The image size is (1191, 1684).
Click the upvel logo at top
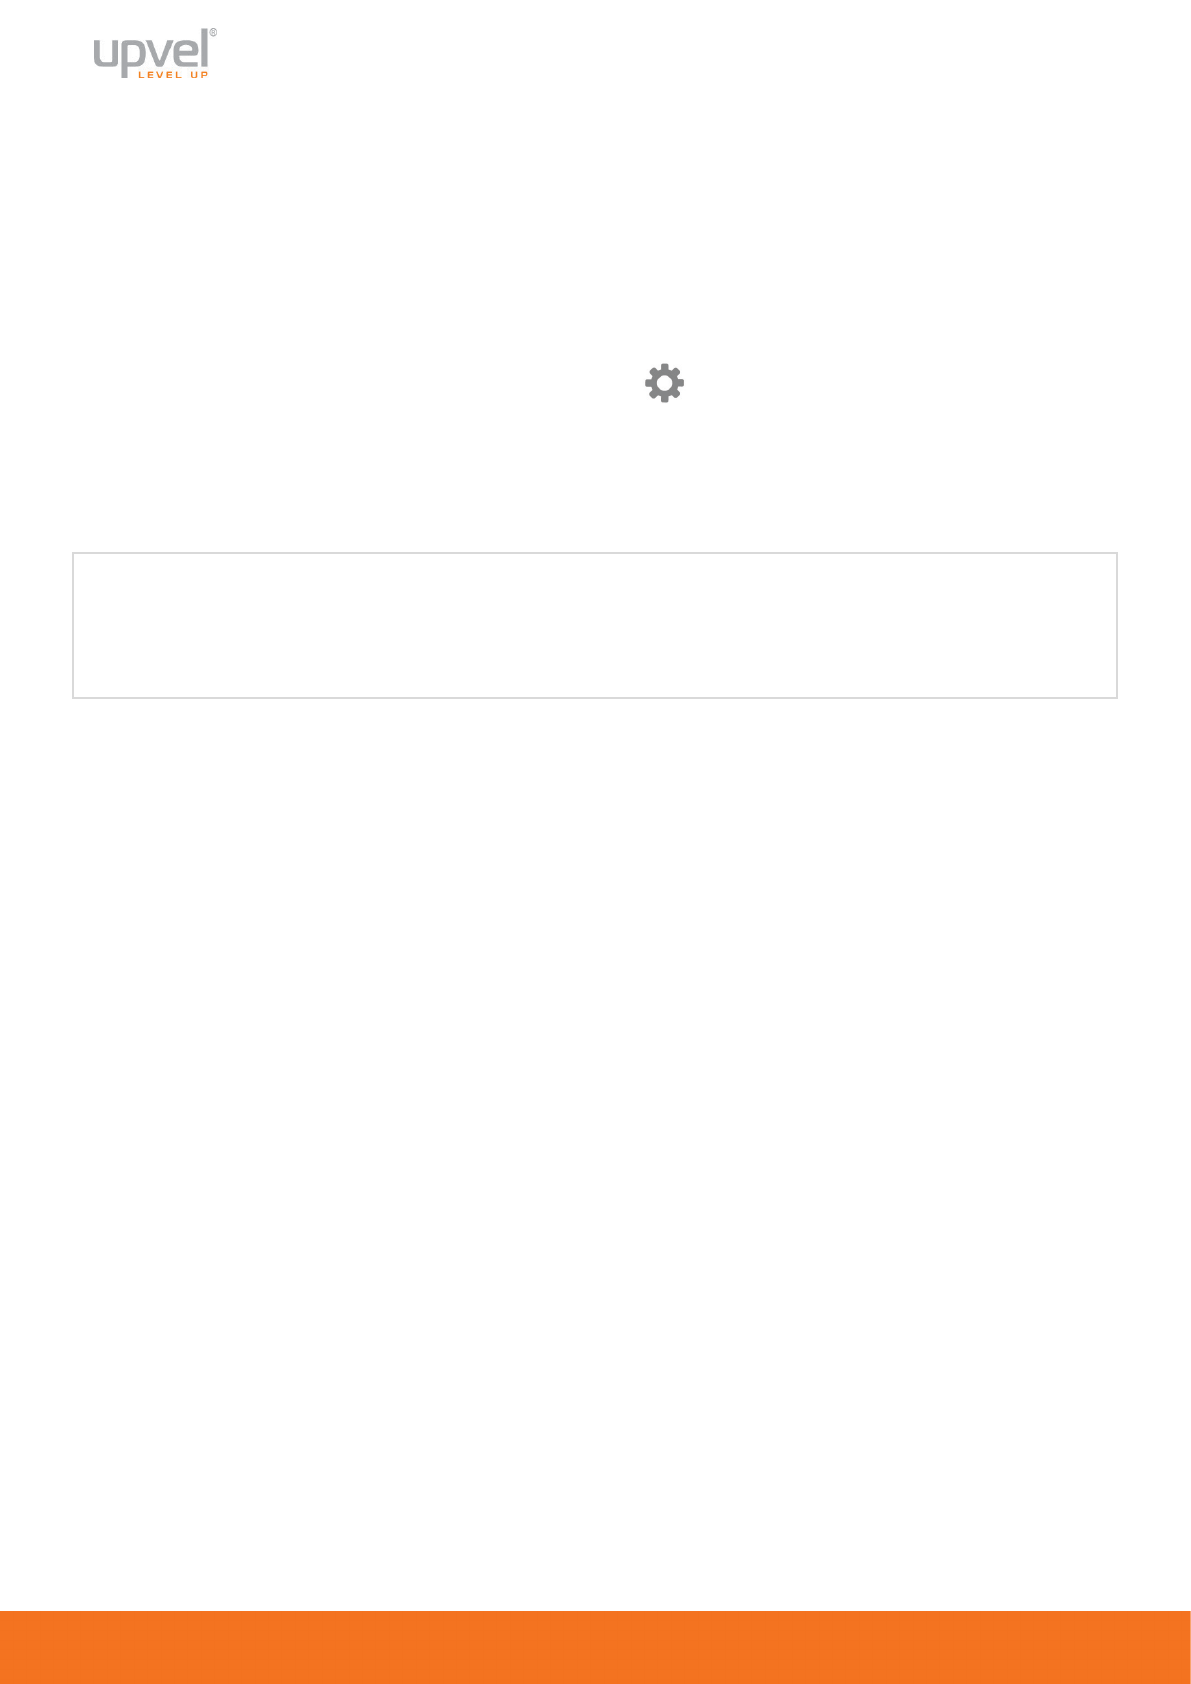coord(155,54)
